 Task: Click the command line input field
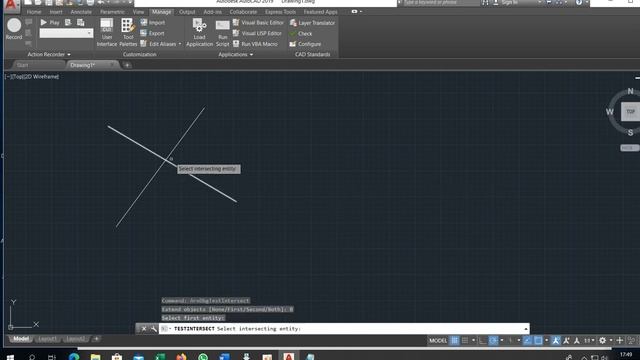click(344, 329)
